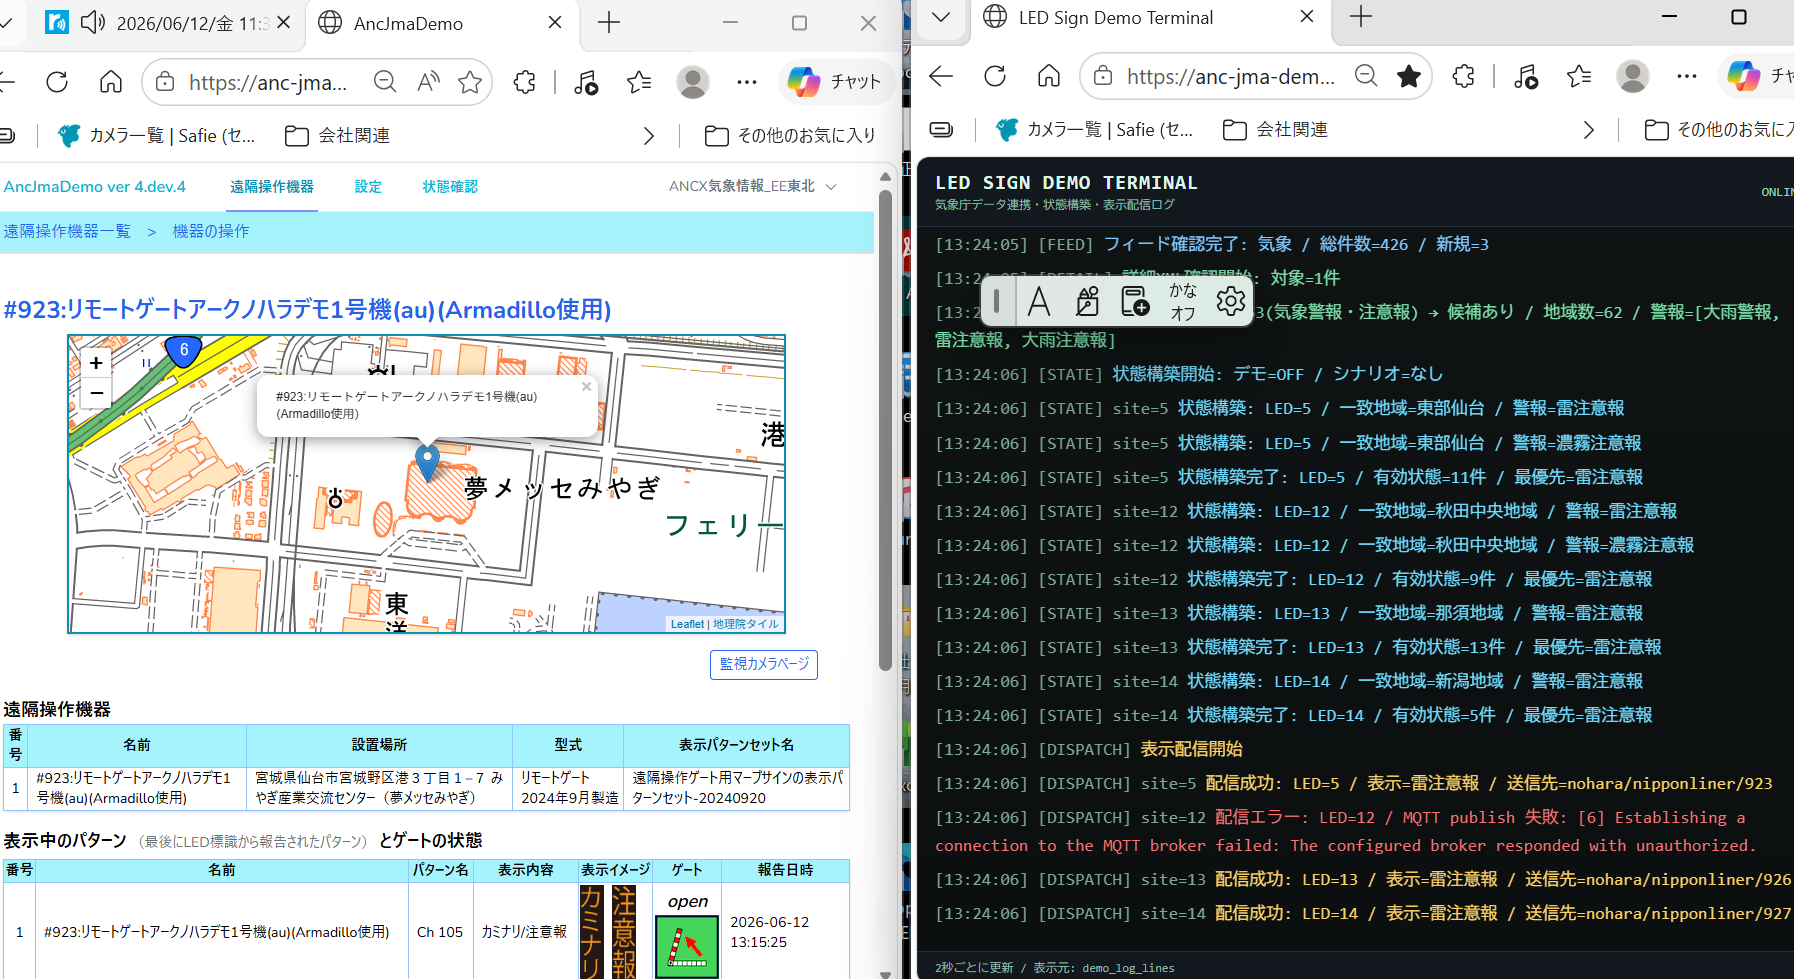Image resolution: width=1794 pixels, height=979 pixels.
Task: Open profile avatar in right browser
Action: [x=1633, y=76]
